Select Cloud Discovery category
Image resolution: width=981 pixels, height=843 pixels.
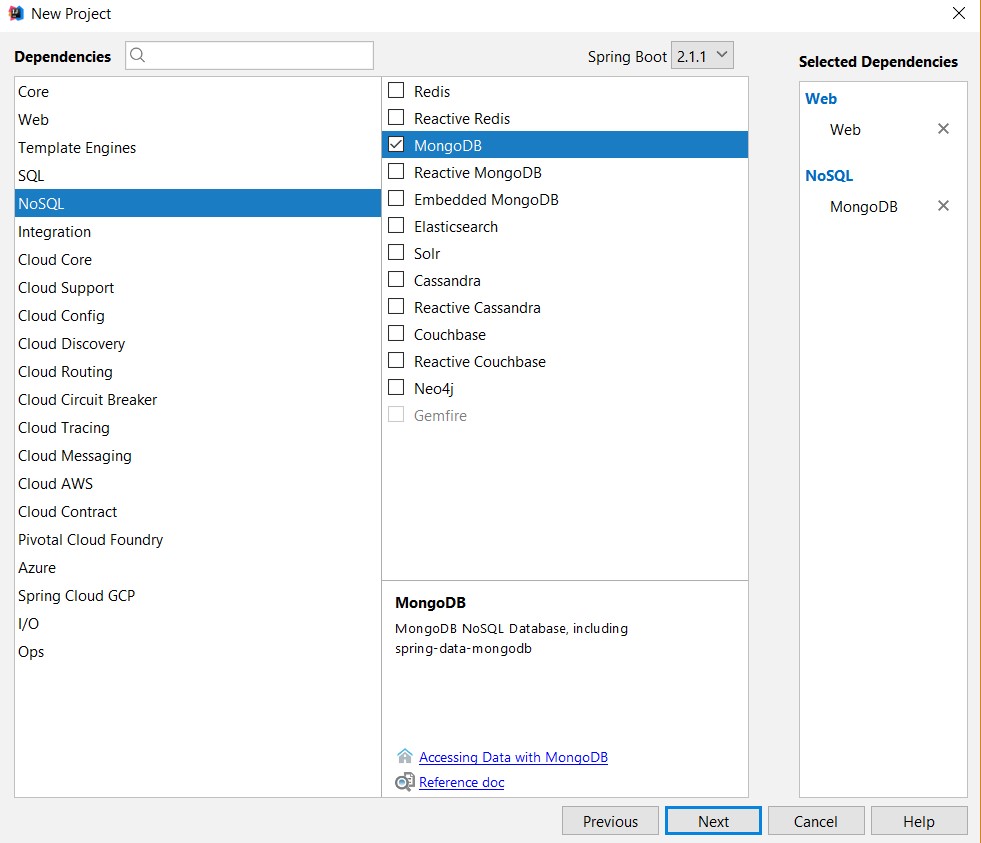tap(198, 344)
